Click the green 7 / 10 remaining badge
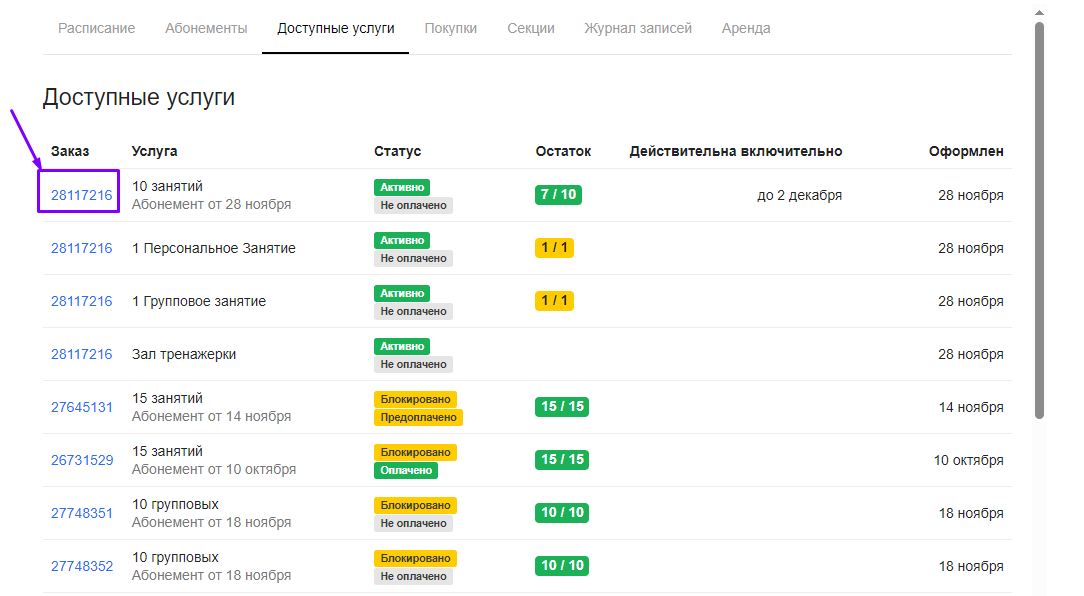This screenshot has height=596, width=1084. point(558,195)
